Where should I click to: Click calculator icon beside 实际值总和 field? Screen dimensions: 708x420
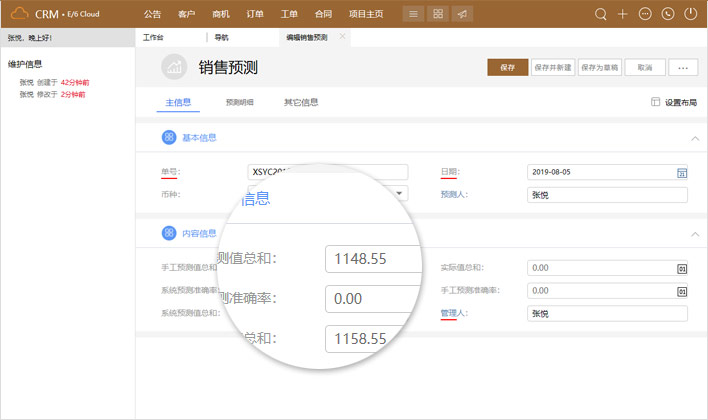tap(682, 268)
